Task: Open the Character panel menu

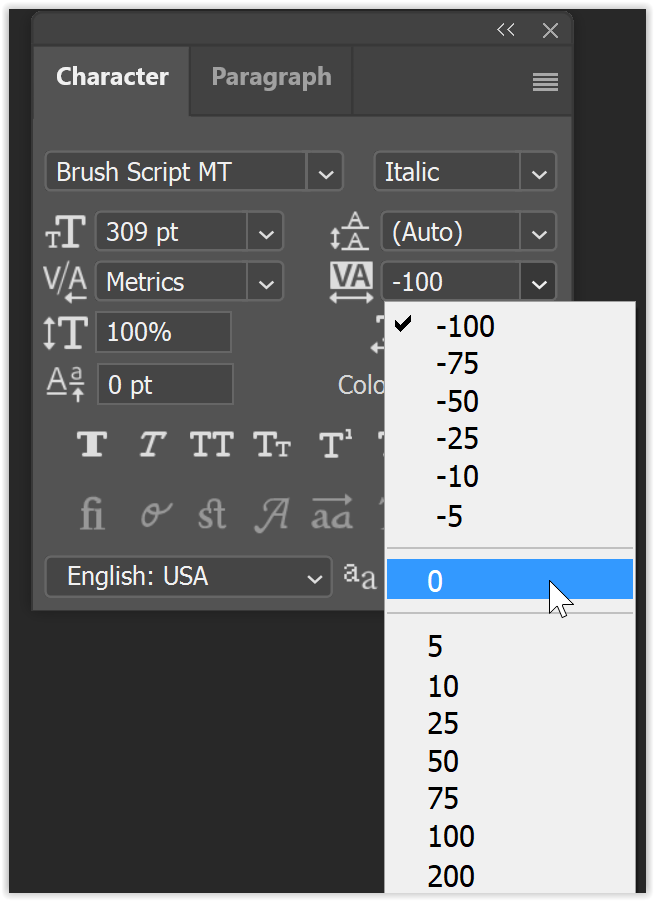Action: coord(545,82)
